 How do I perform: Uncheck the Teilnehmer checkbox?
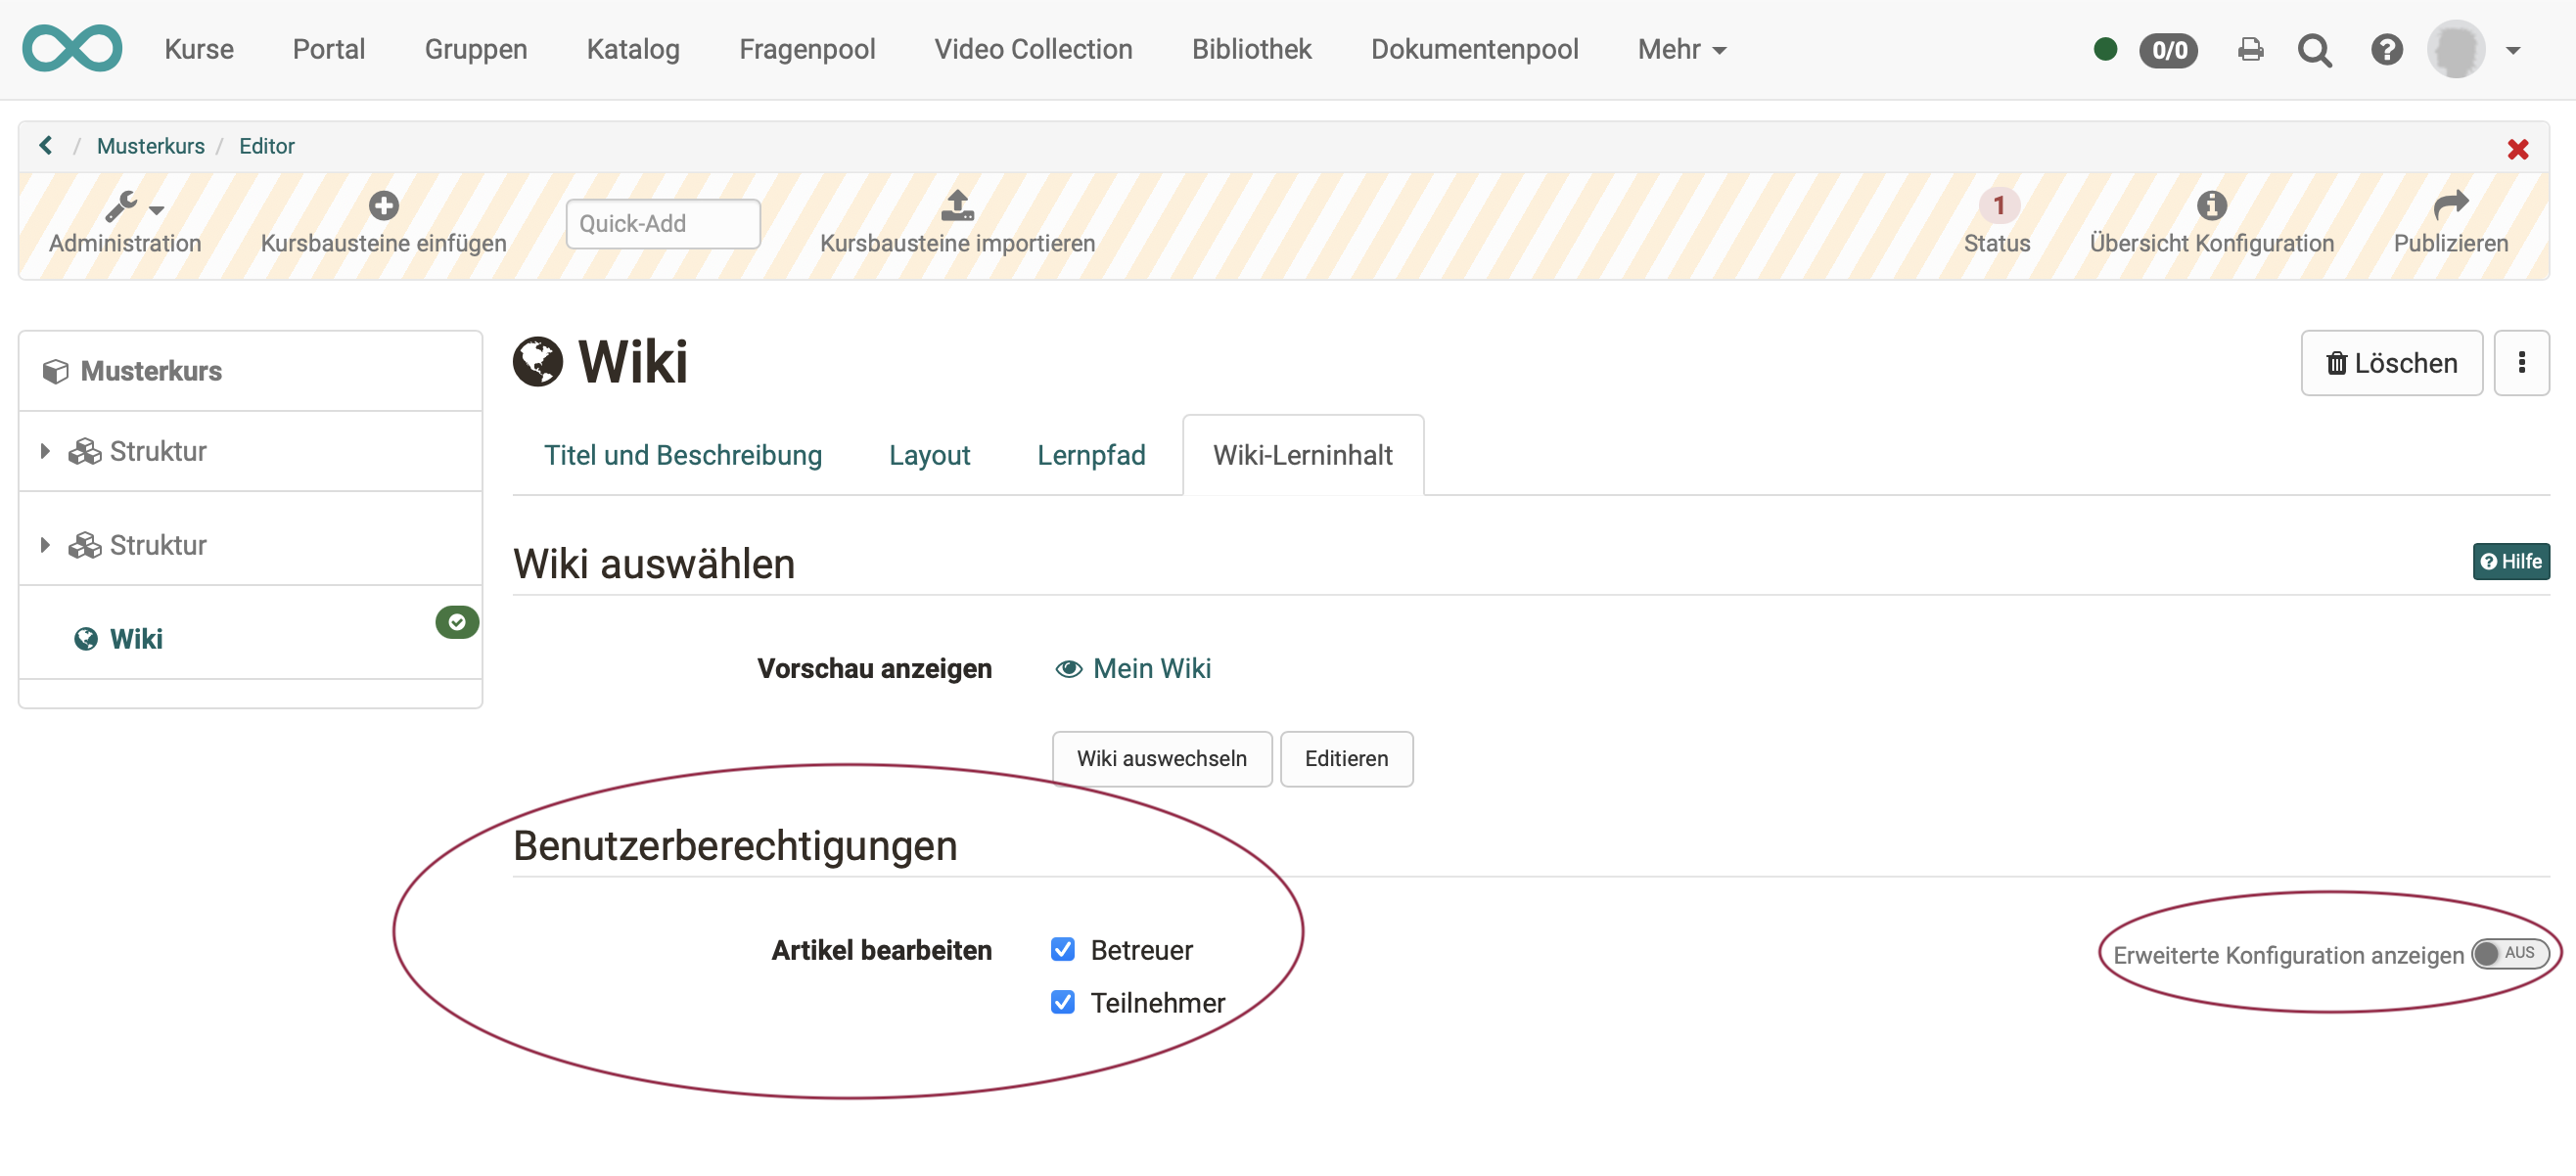pos(1063,1002)
